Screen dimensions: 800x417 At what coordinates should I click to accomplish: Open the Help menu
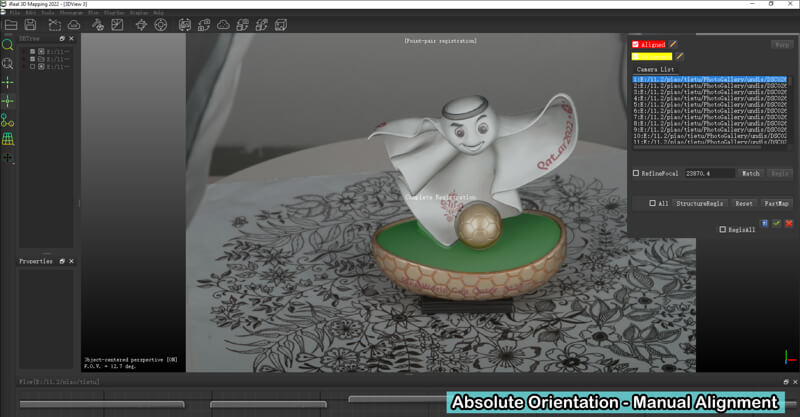(158, 12)
